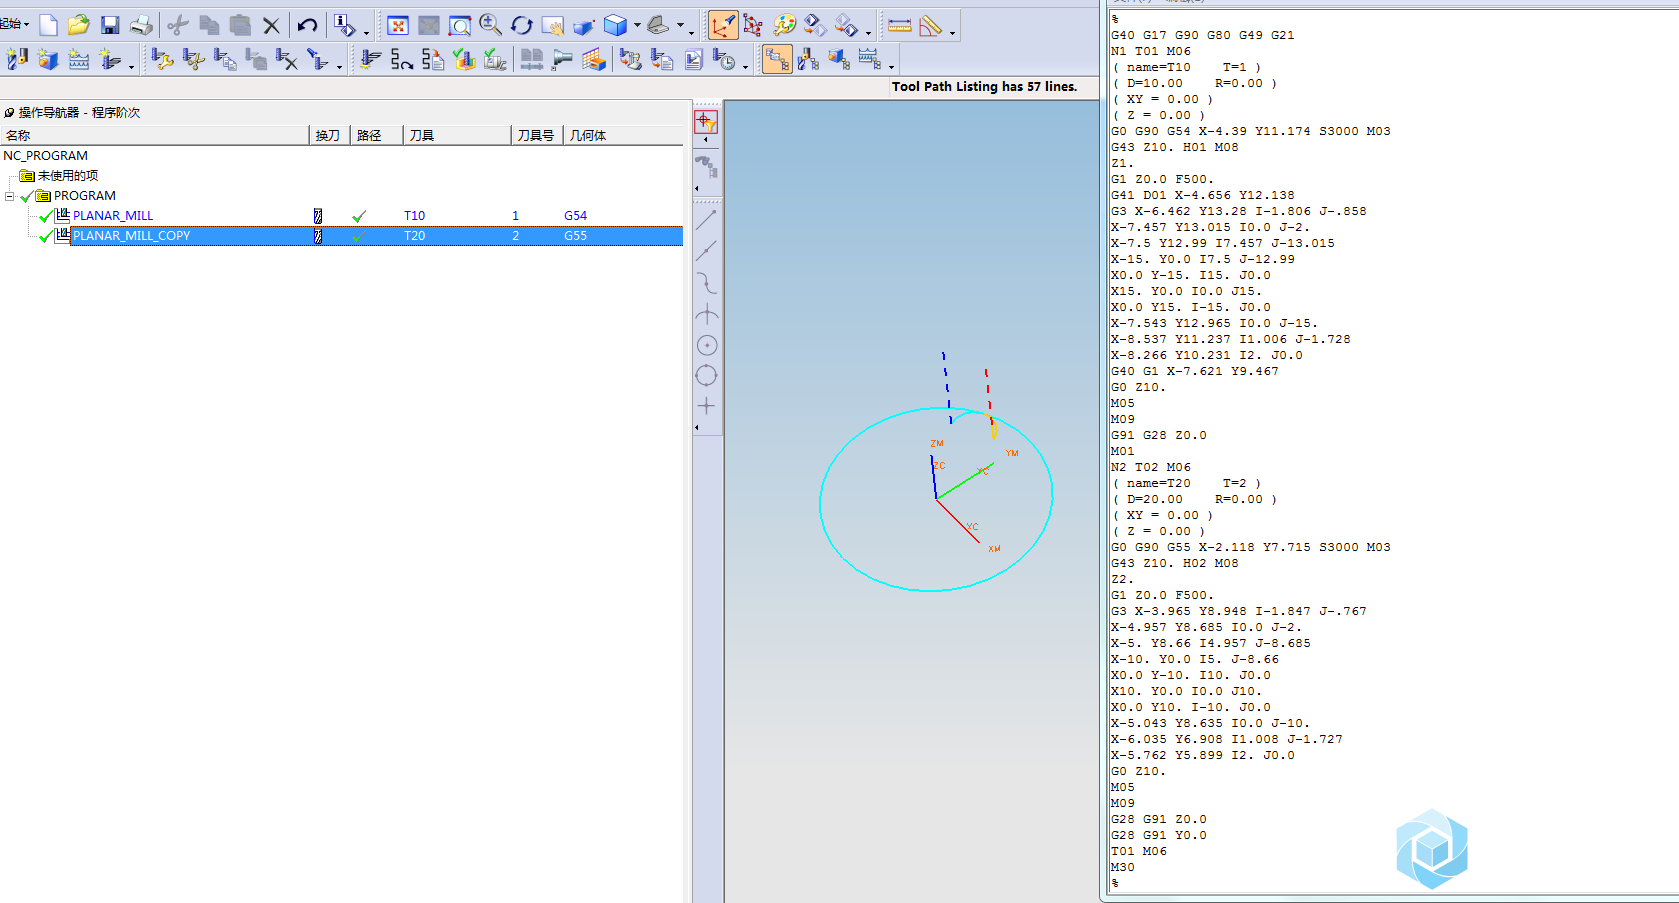This screenshot has width=1679, height=903.
Task: Save the part with the floppy disk icon
Action: pos(110,25)
